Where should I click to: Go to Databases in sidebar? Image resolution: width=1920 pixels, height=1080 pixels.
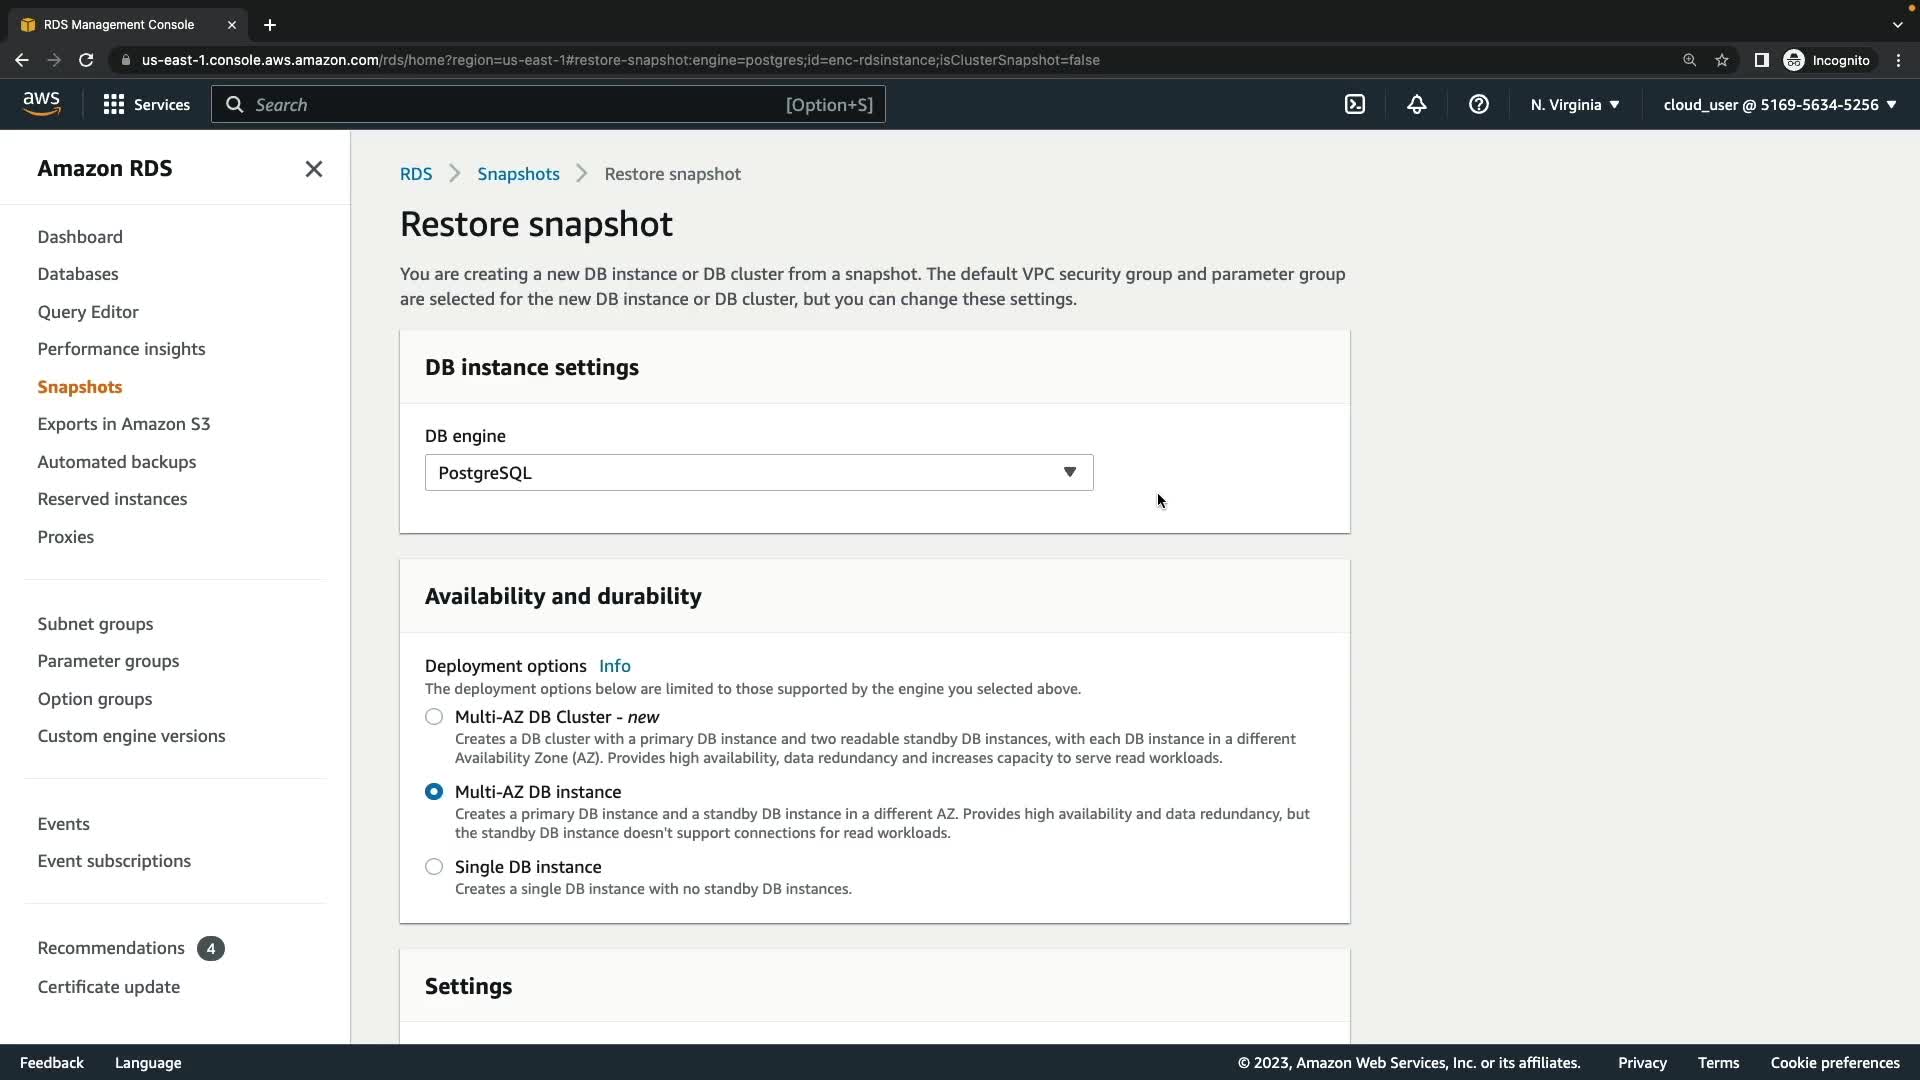click(78, 274)
